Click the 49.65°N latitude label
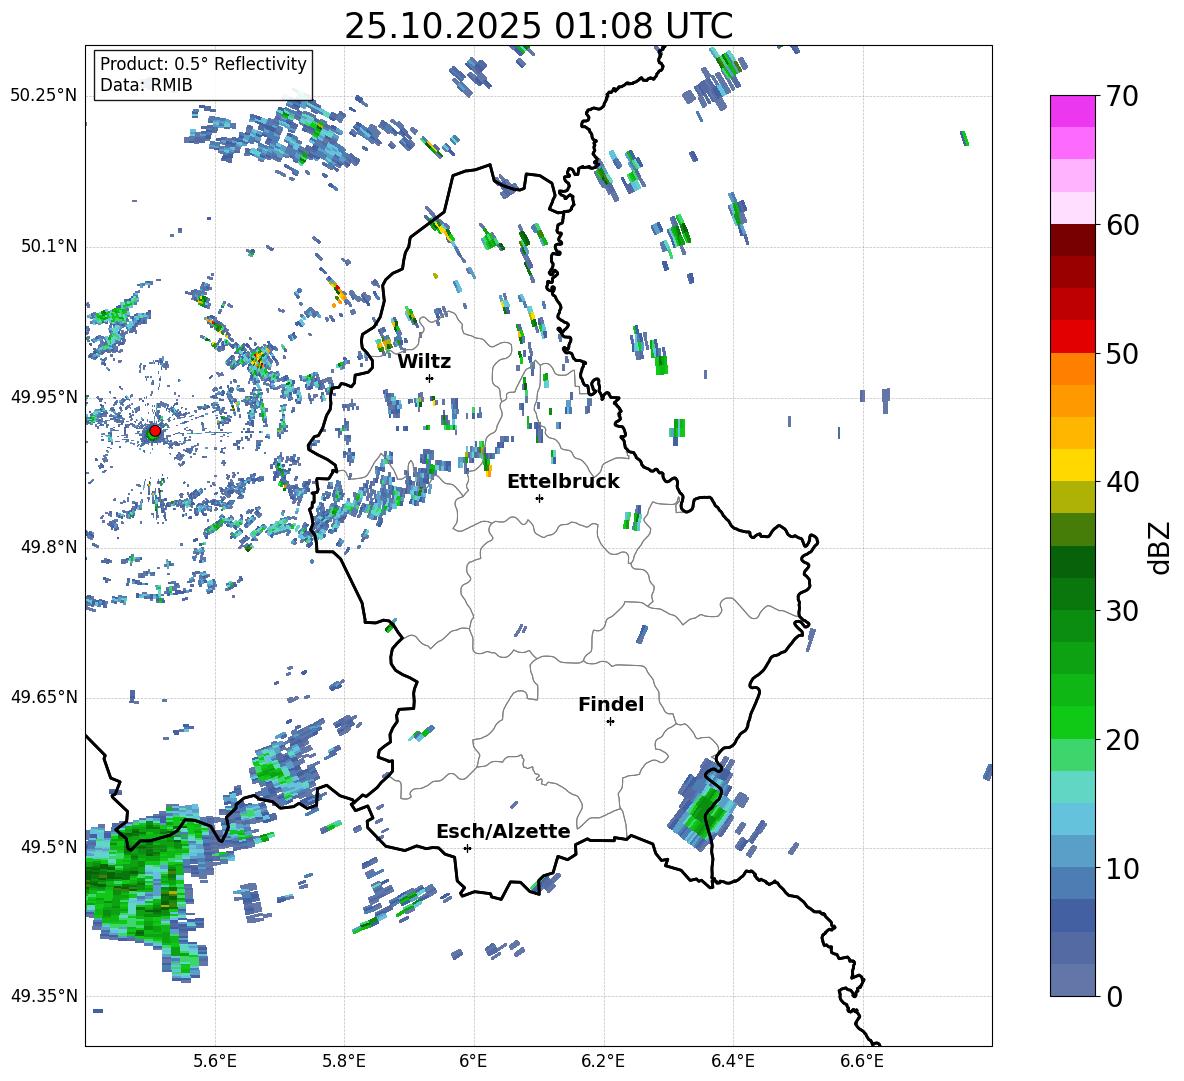Screen dimensions: 1184x1081 coord(44,696)
